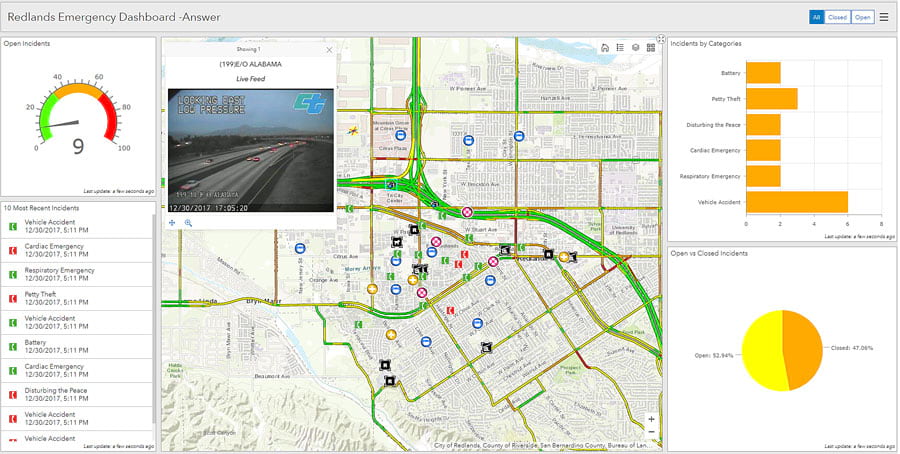Click the blue marker near New Jersey St
900x454 pixels.
[x=300, y=248]
